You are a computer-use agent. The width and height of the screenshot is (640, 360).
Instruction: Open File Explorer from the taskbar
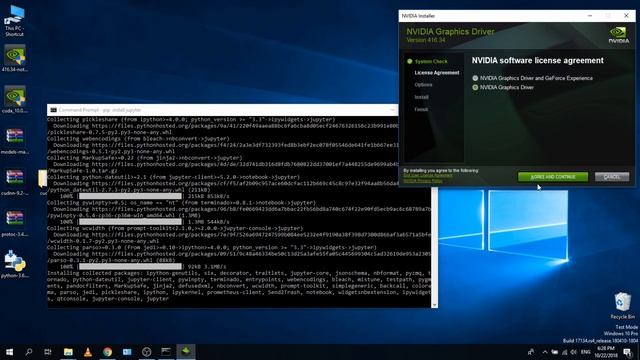pyautogui.click(x=68, y=352)
